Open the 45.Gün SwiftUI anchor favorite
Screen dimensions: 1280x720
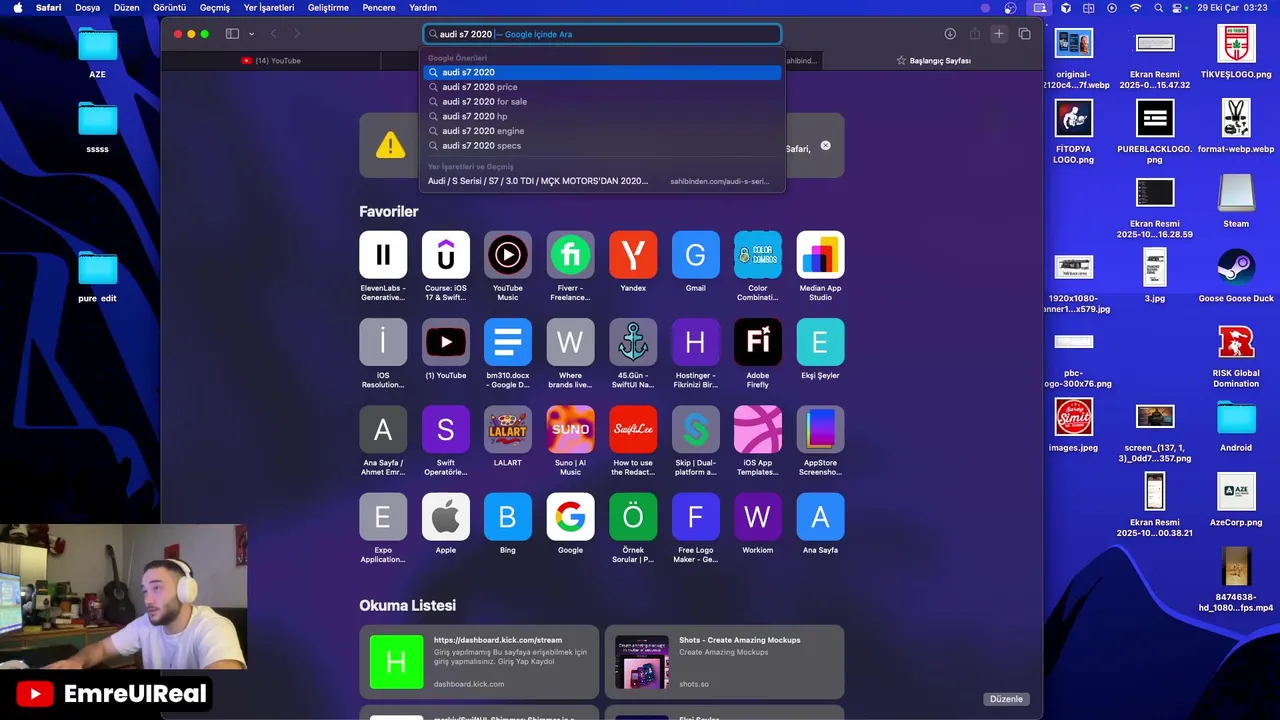click(633, 342)
